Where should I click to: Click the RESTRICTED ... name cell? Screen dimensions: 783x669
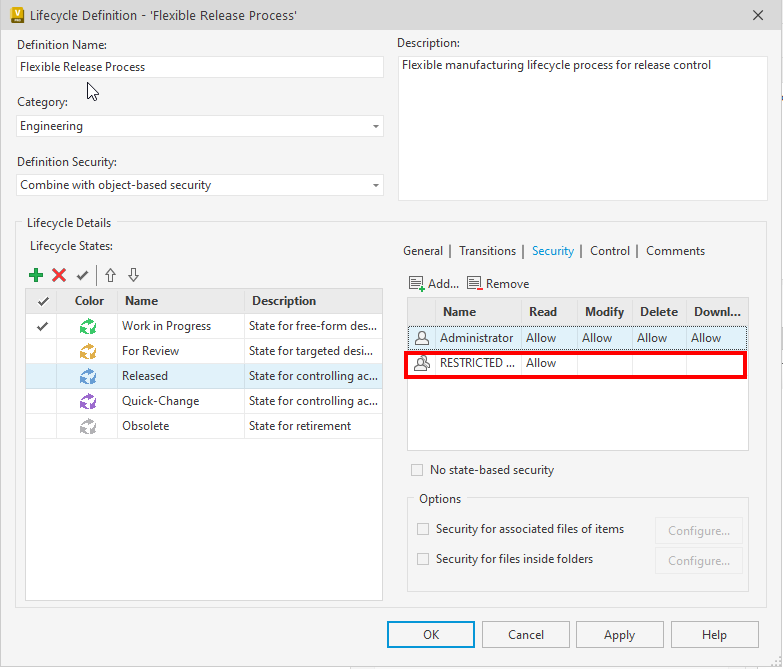point(477,363)
